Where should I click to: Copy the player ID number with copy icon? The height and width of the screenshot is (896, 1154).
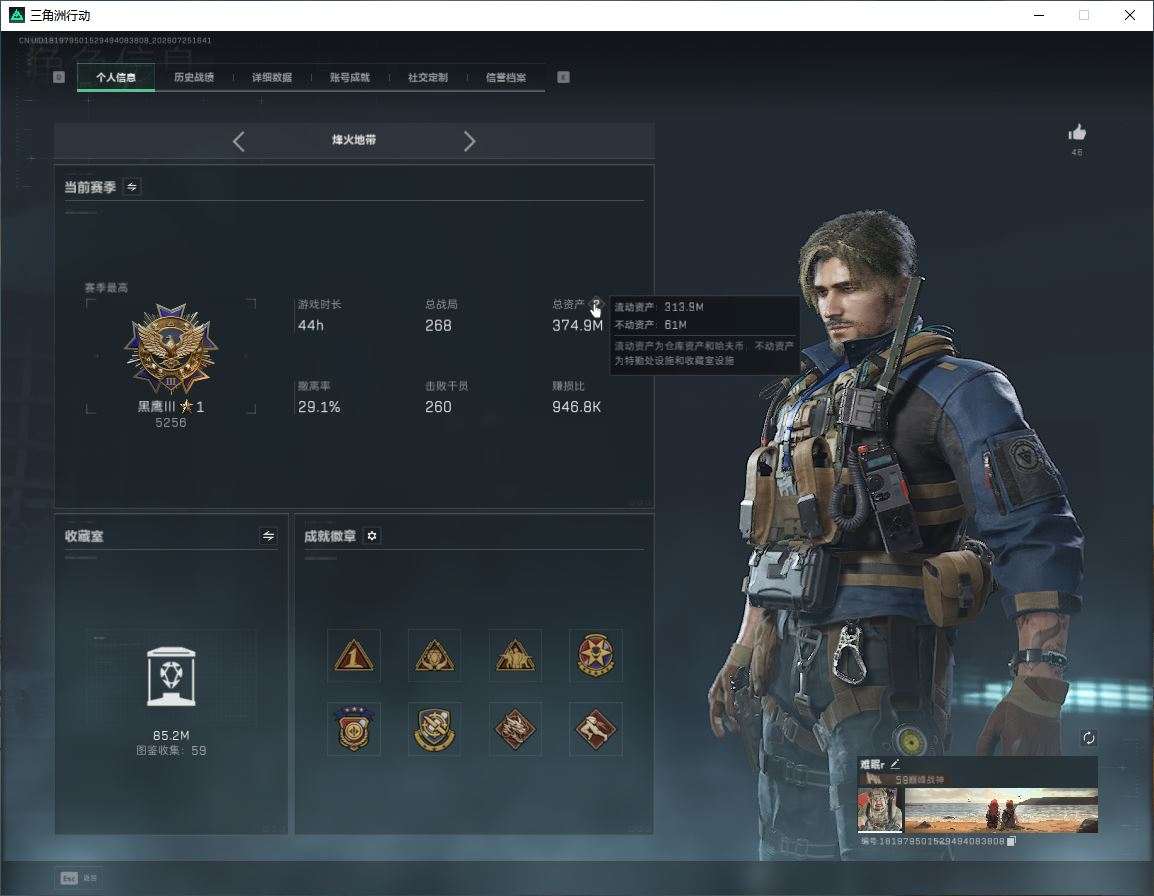click(x=1011, y=841)
